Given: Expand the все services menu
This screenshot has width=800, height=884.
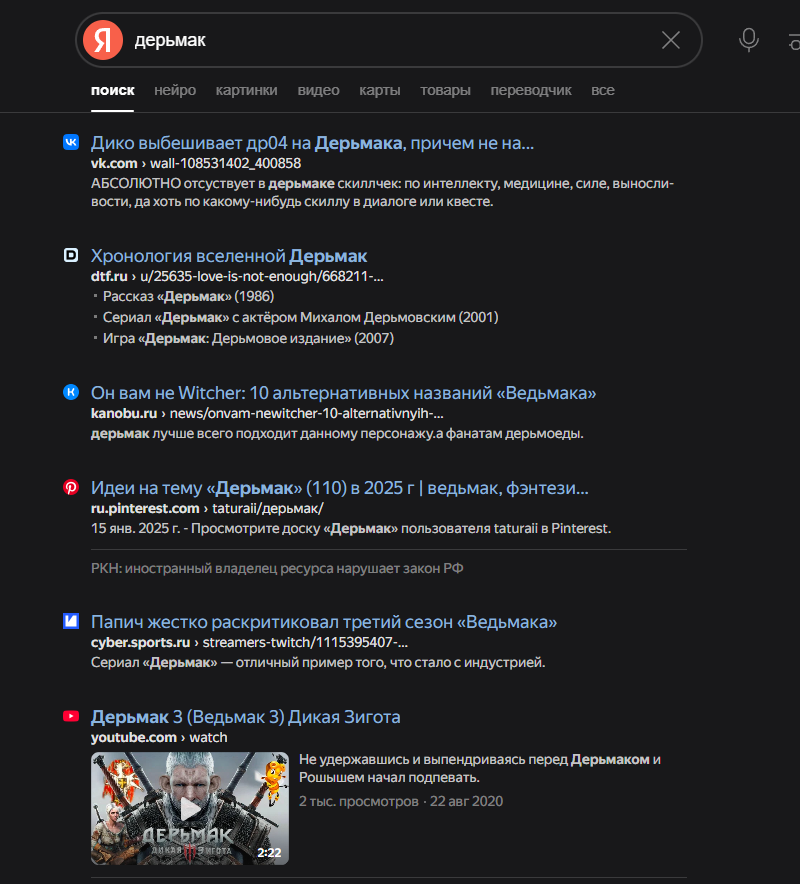Looking at the screenshot, I should click(x=603, y=90).
